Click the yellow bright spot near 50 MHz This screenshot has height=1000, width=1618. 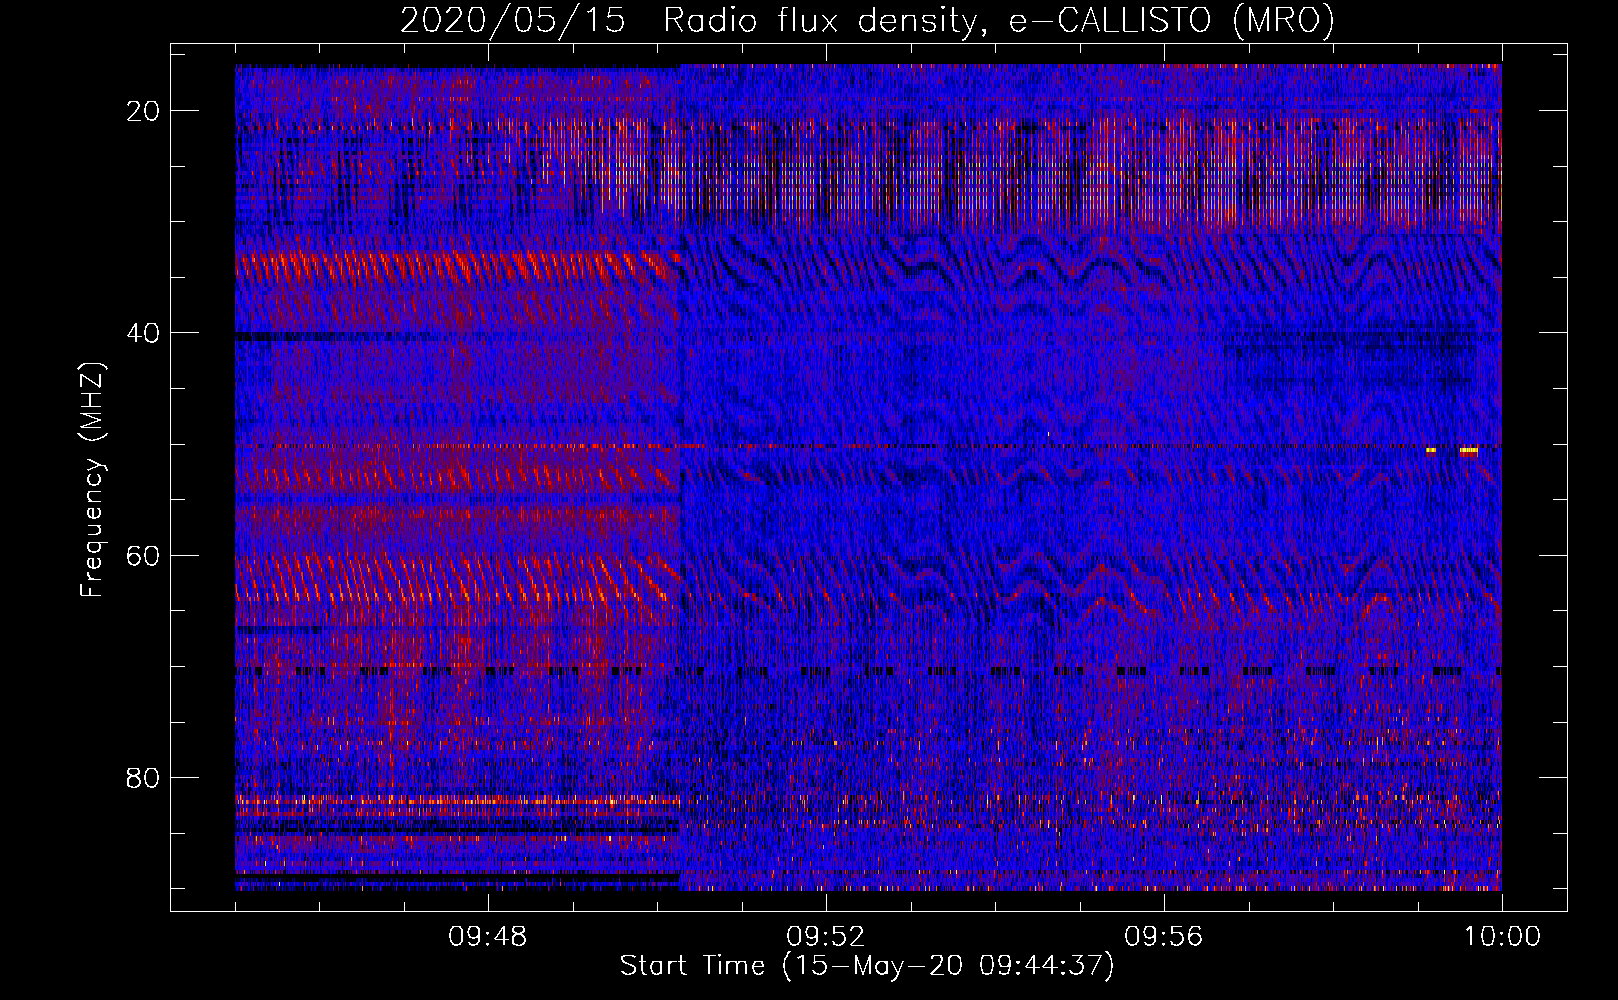(x=1467, y=451)
